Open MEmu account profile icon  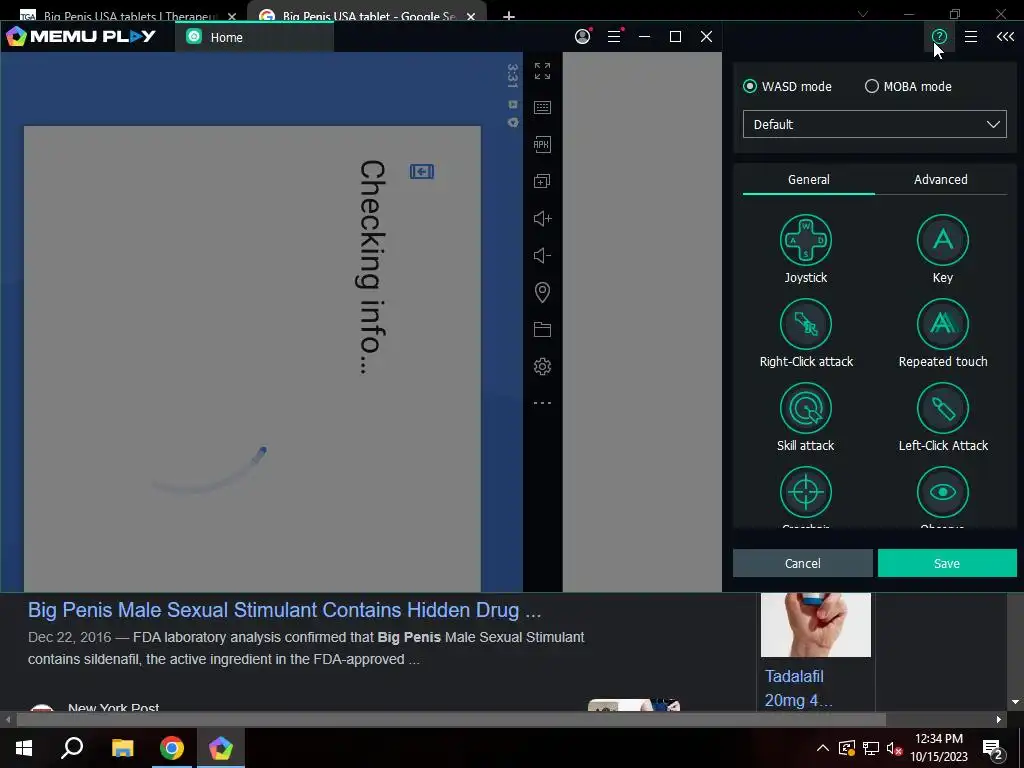583,37
